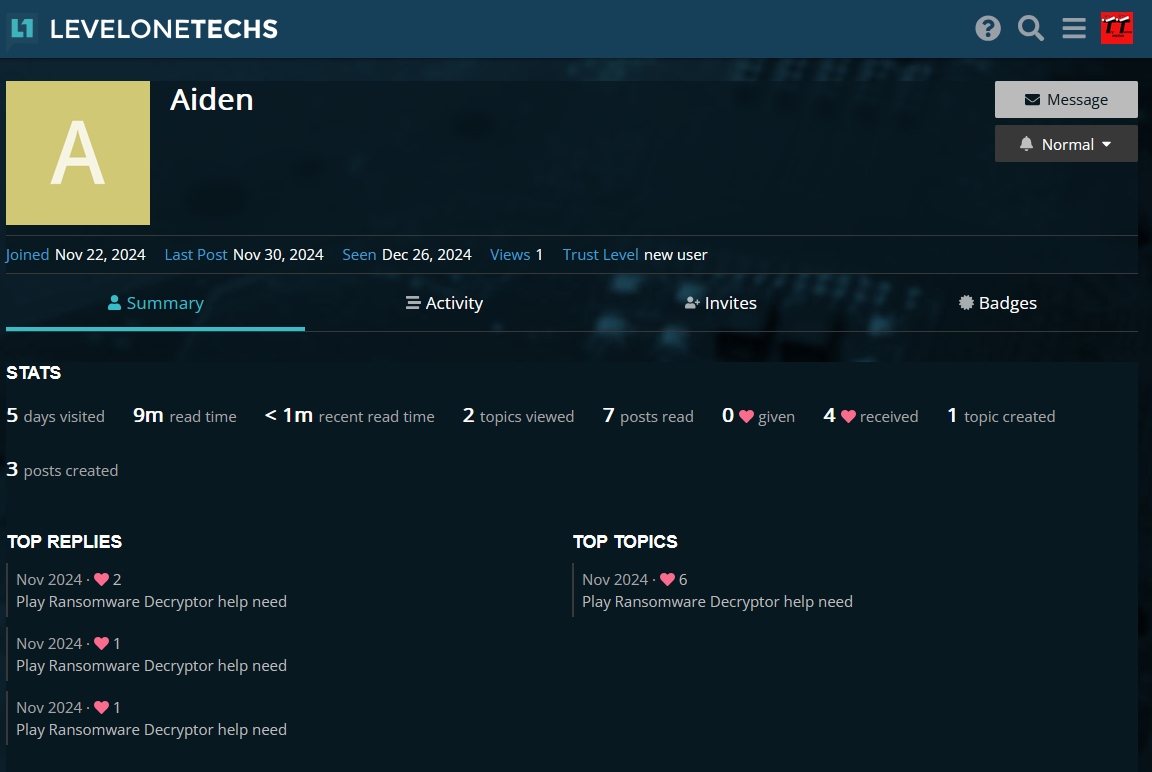Screen dimensions: 1152x772
Task: Open the search icon in the header
Action: [x=1031, y=28]
